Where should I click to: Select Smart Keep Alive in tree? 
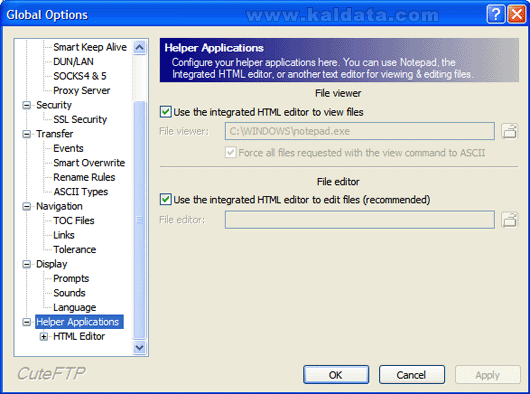[90, 47]
